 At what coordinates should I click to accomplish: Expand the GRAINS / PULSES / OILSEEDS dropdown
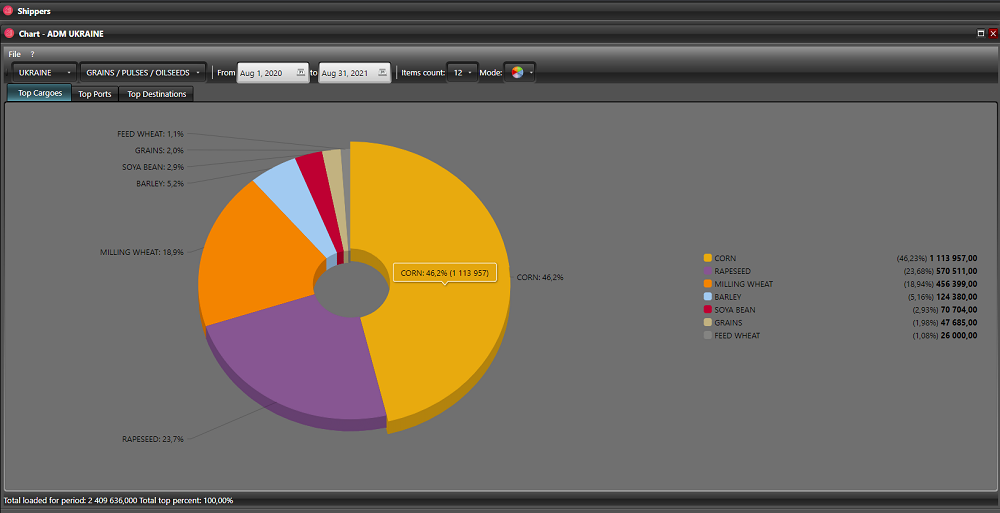pyautogui.click(x=143, y=73)
